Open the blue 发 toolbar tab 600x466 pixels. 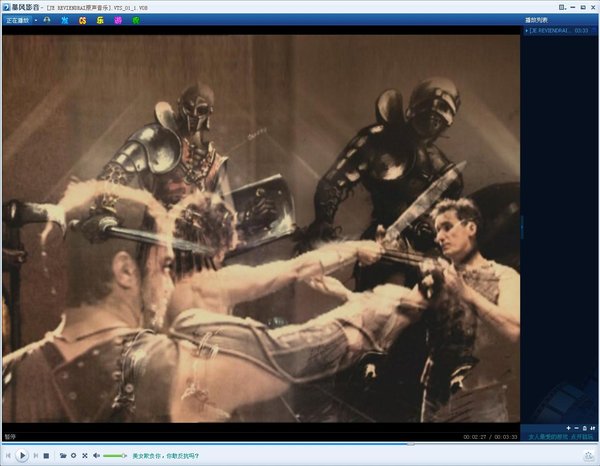click(x=65, y=20)
